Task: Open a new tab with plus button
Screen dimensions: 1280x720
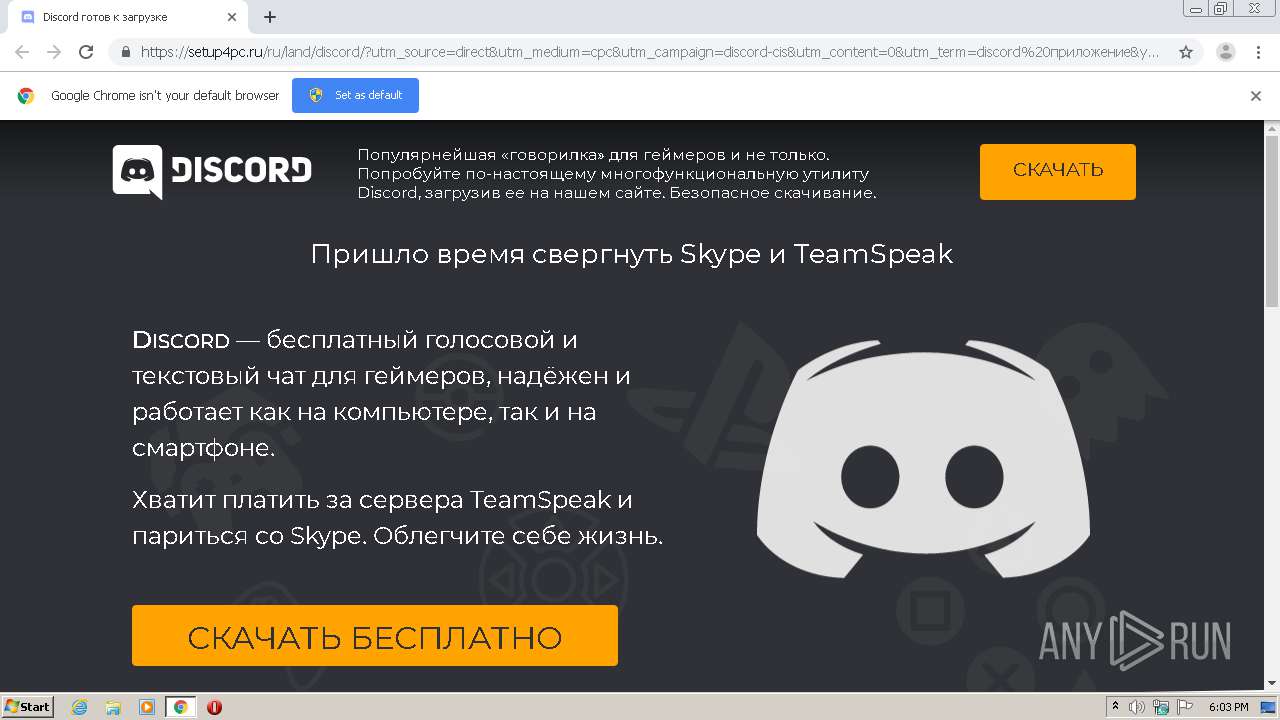Action: [x=270, y=17]
